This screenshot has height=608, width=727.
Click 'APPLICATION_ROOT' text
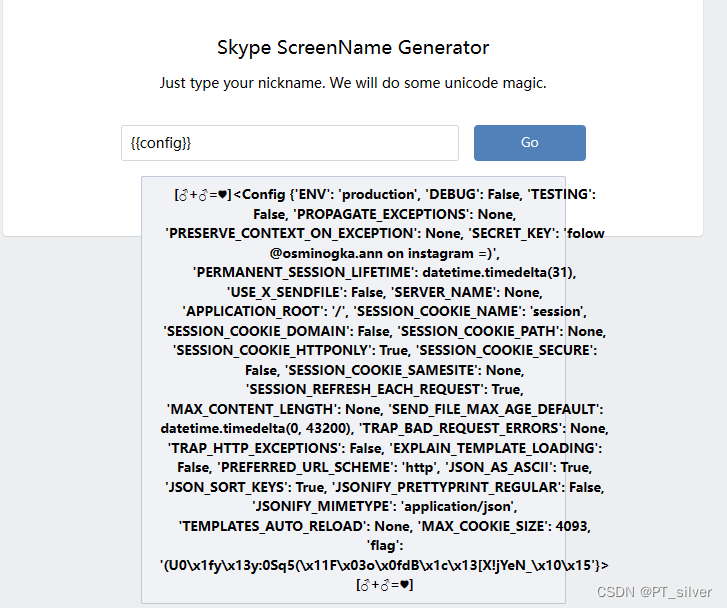click(x=255, y=311)
